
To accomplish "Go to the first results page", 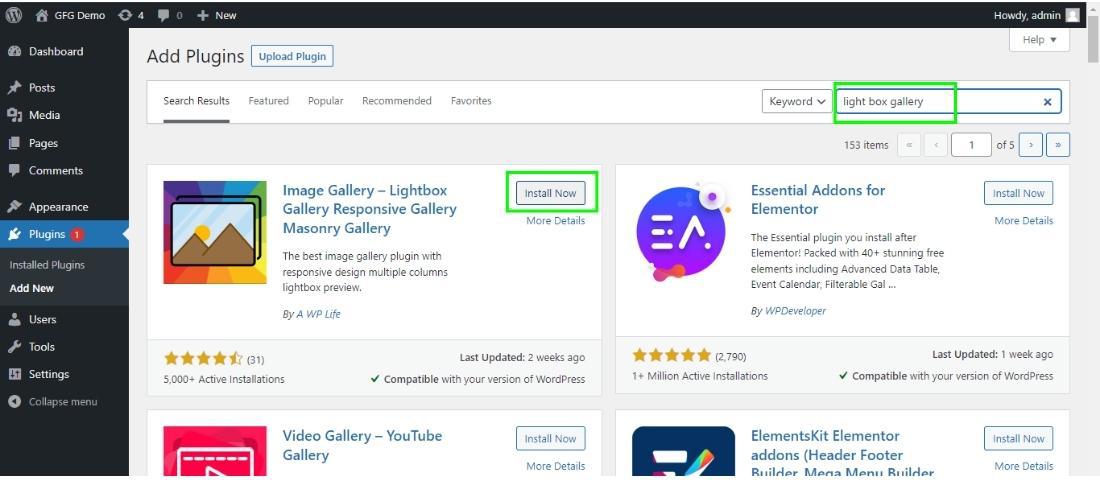I will click(x=909, y=145).
